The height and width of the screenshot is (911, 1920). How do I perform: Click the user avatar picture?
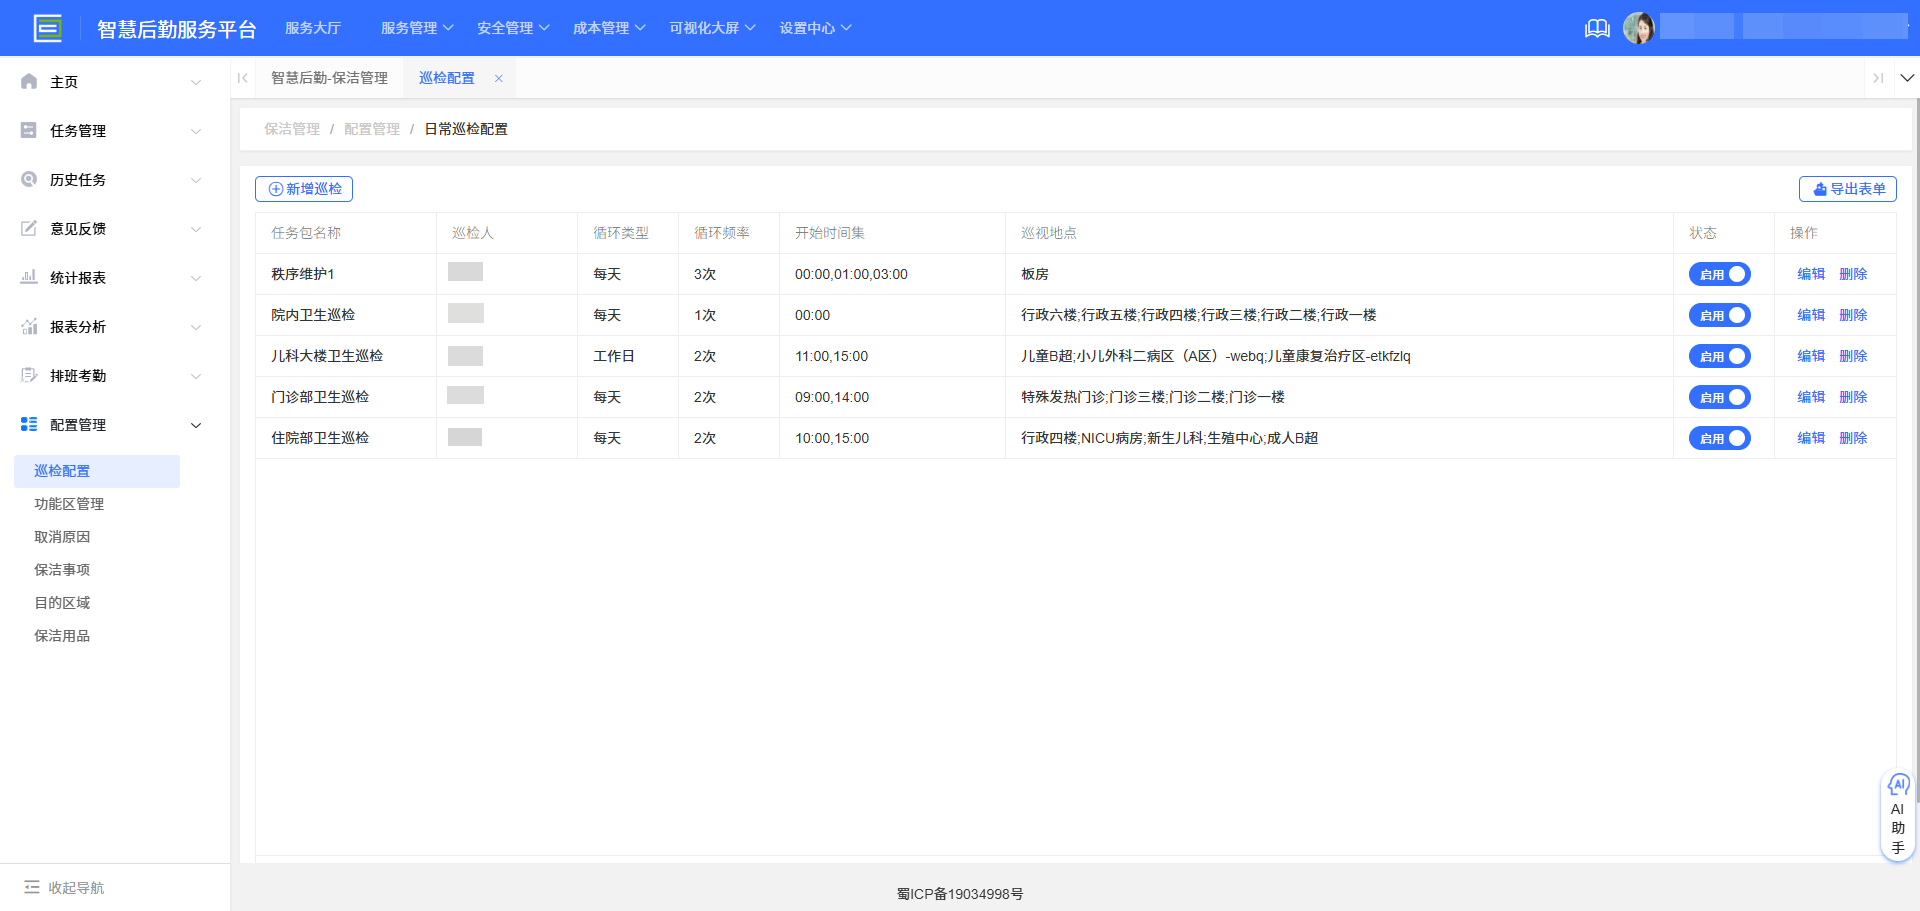coord(1640,27)
